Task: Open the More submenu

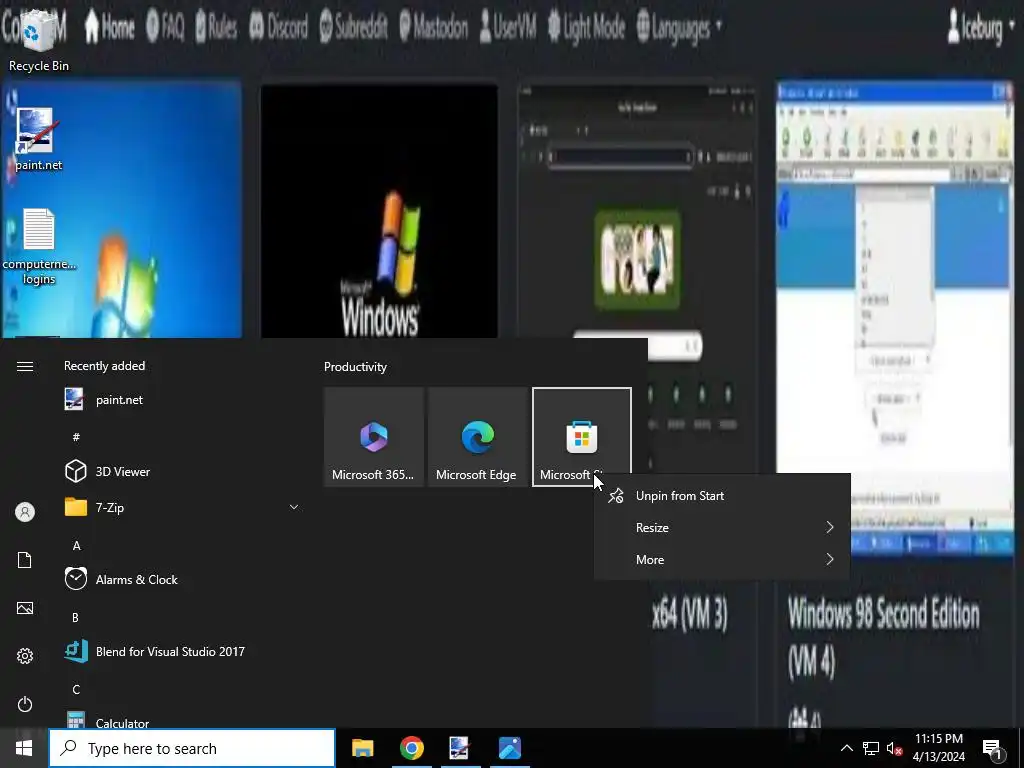Action: 722,560
